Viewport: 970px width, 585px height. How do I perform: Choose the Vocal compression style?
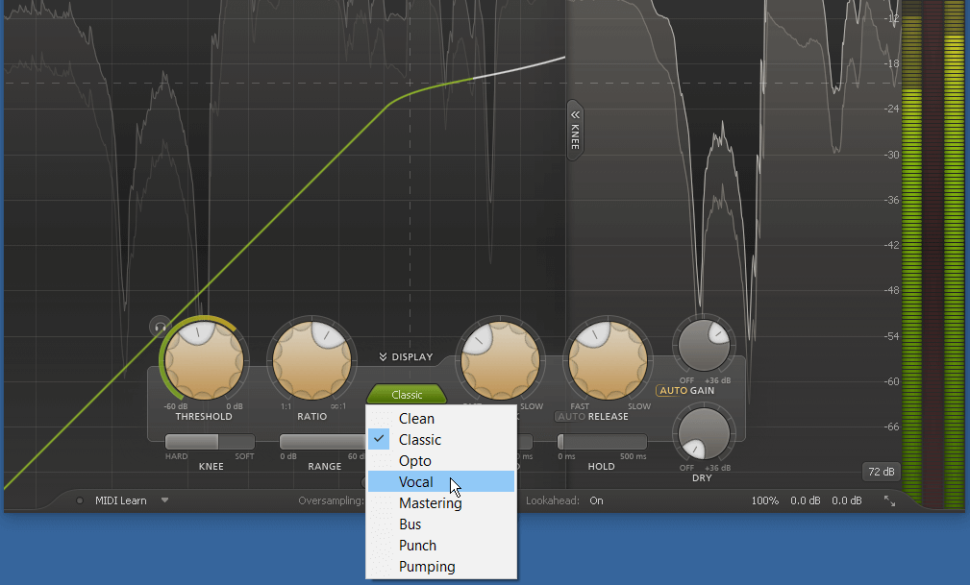pos(441,482)
